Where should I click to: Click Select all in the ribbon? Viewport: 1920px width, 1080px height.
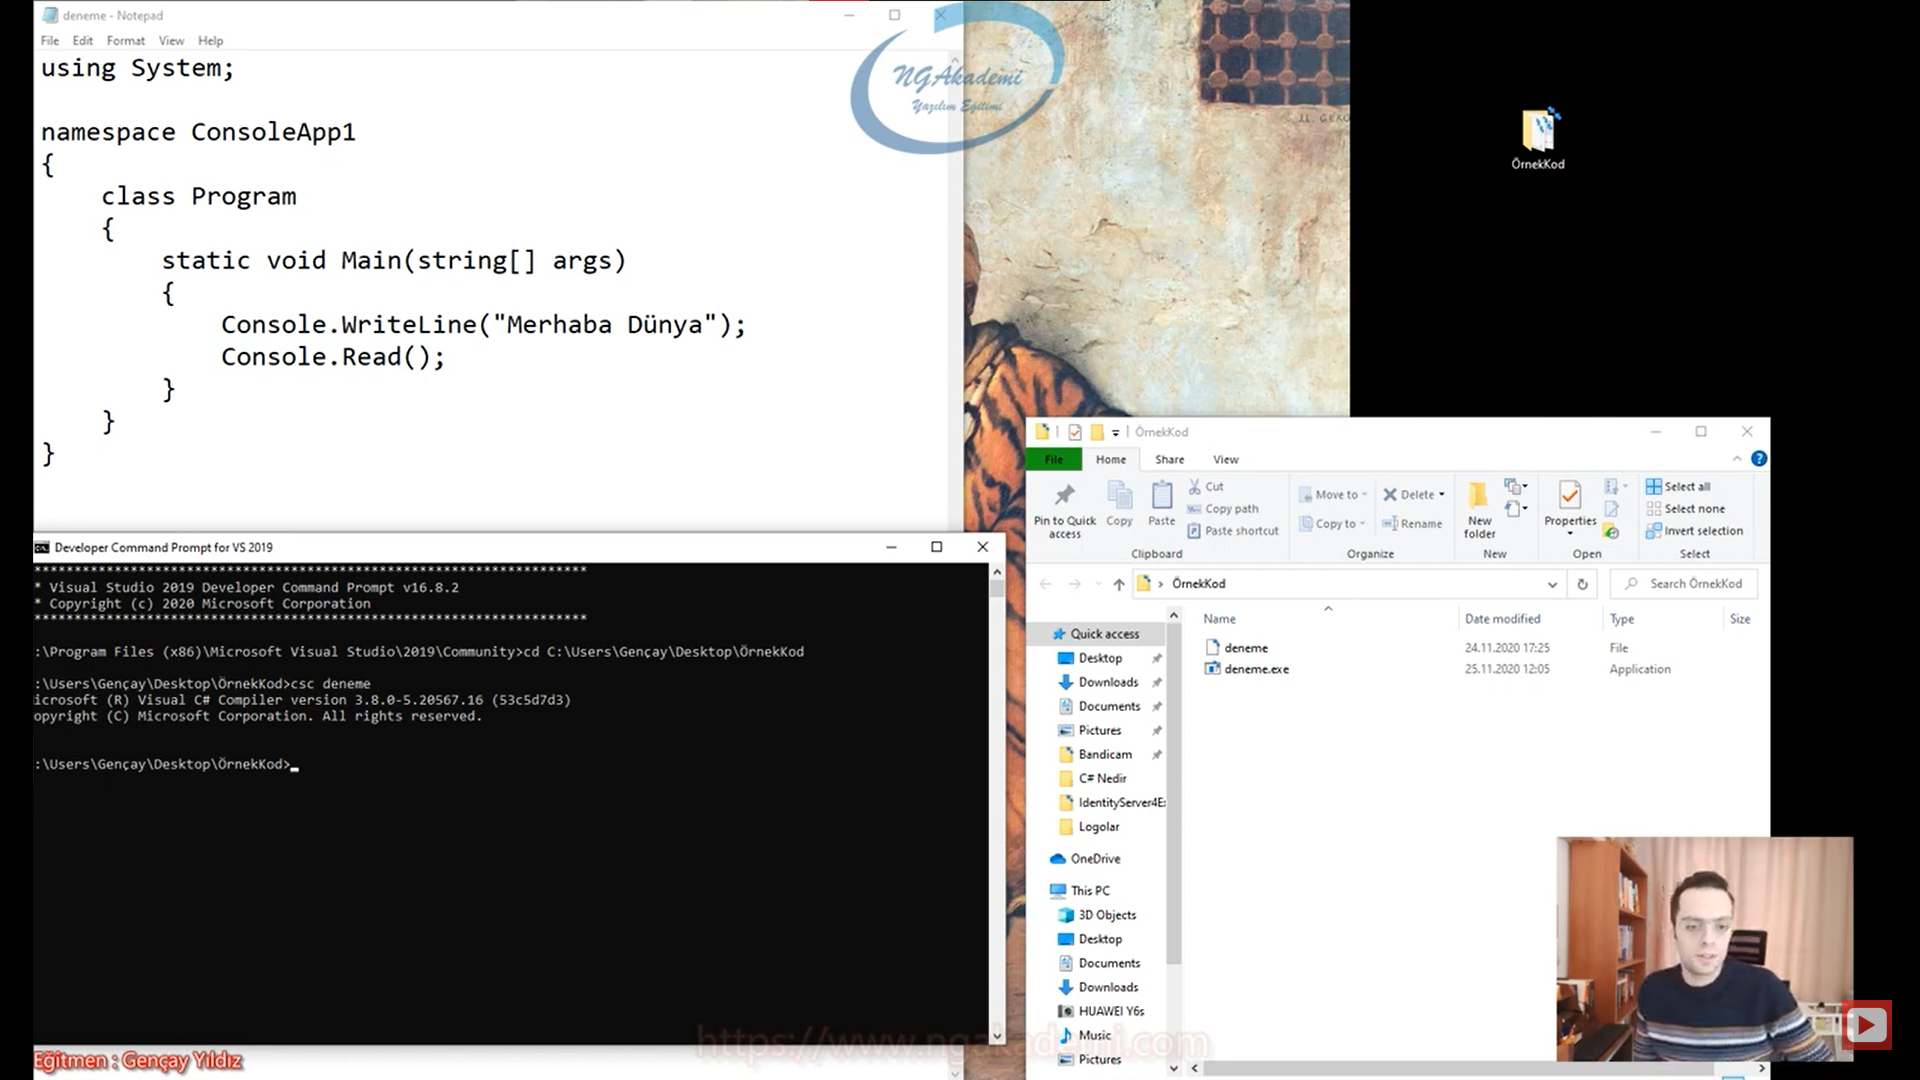pos(1678,486)
